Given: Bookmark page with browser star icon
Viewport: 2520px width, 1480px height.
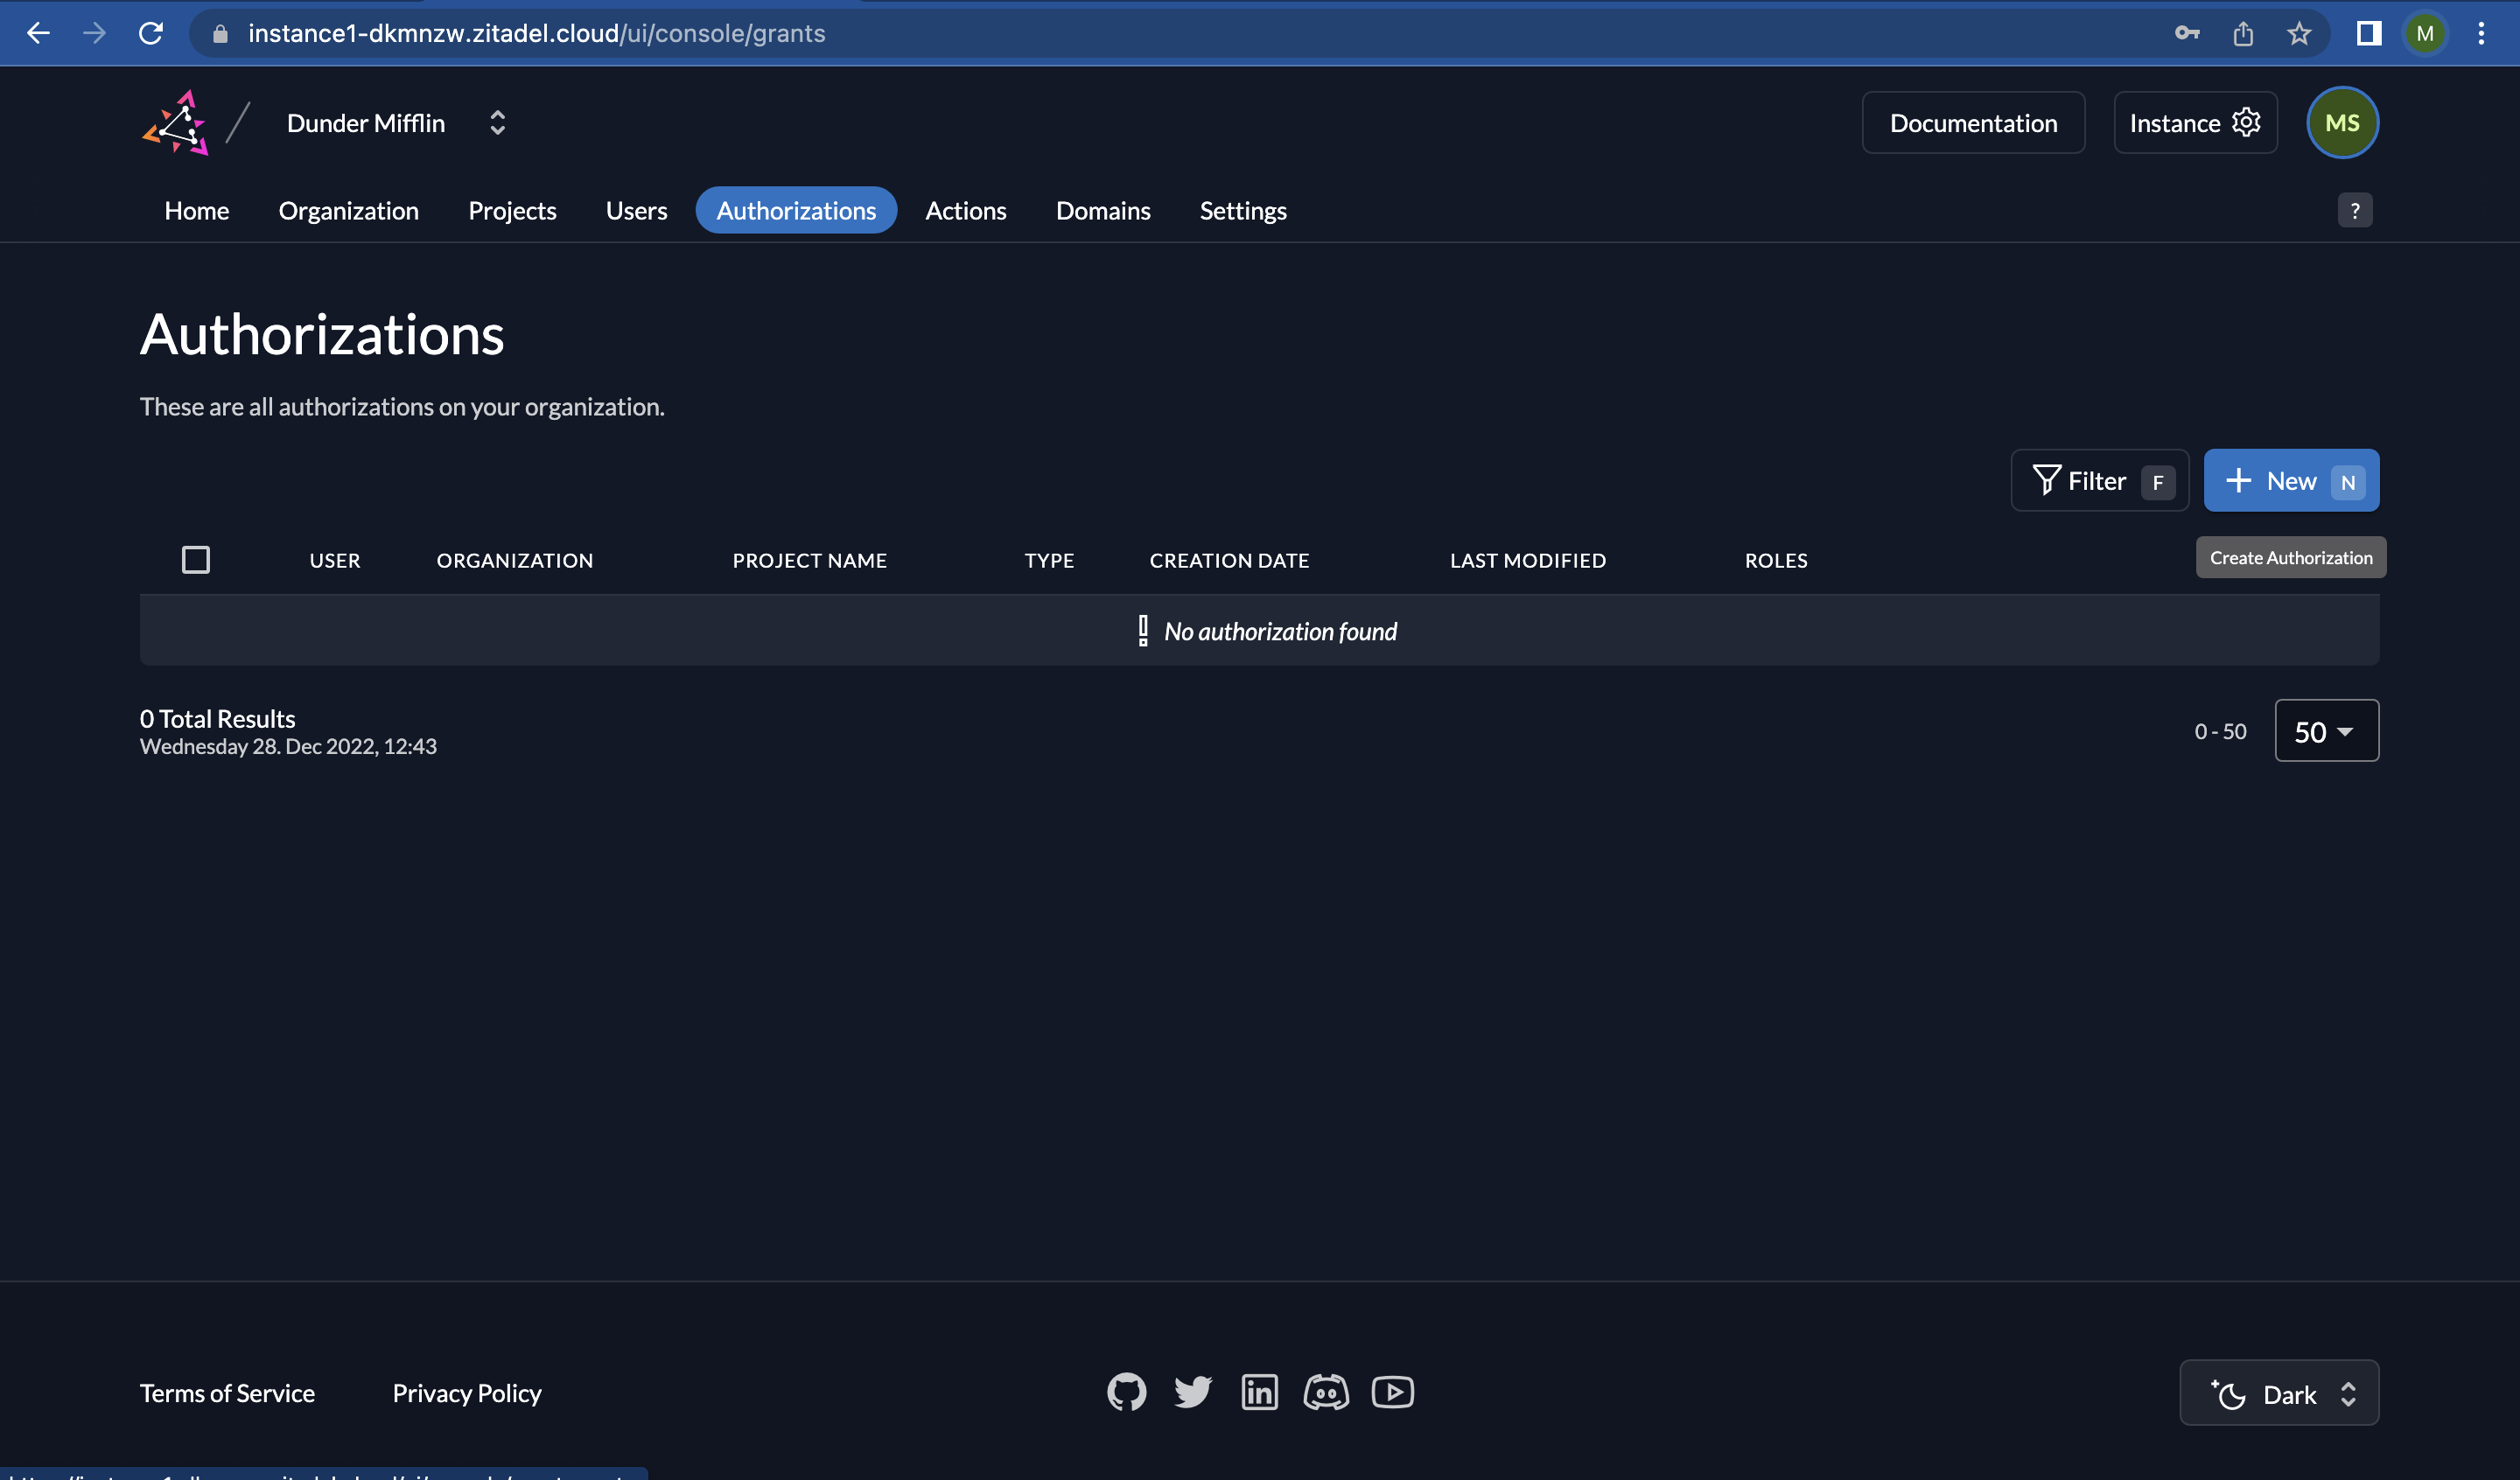Looking at the screenshot, I should pyautogui.click(x=2299, y=33).
